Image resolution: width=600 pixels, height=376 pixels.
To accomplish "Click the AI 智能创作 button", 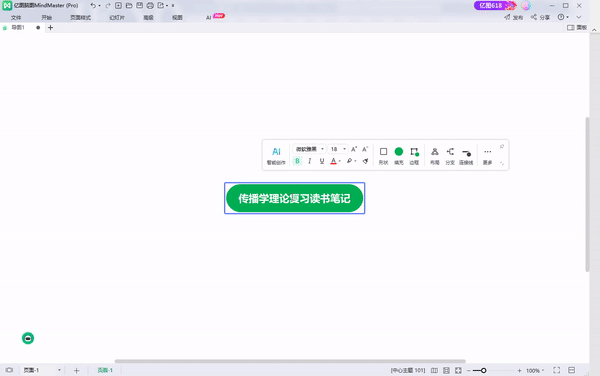I will click(x=276, y=155).
